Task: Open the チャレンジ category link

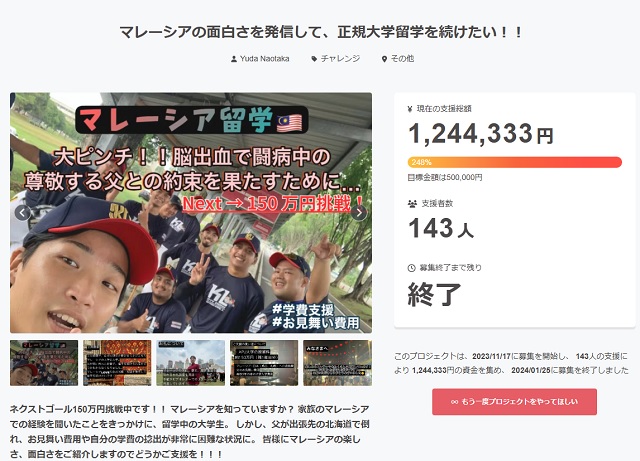Action: coord(340,59)
